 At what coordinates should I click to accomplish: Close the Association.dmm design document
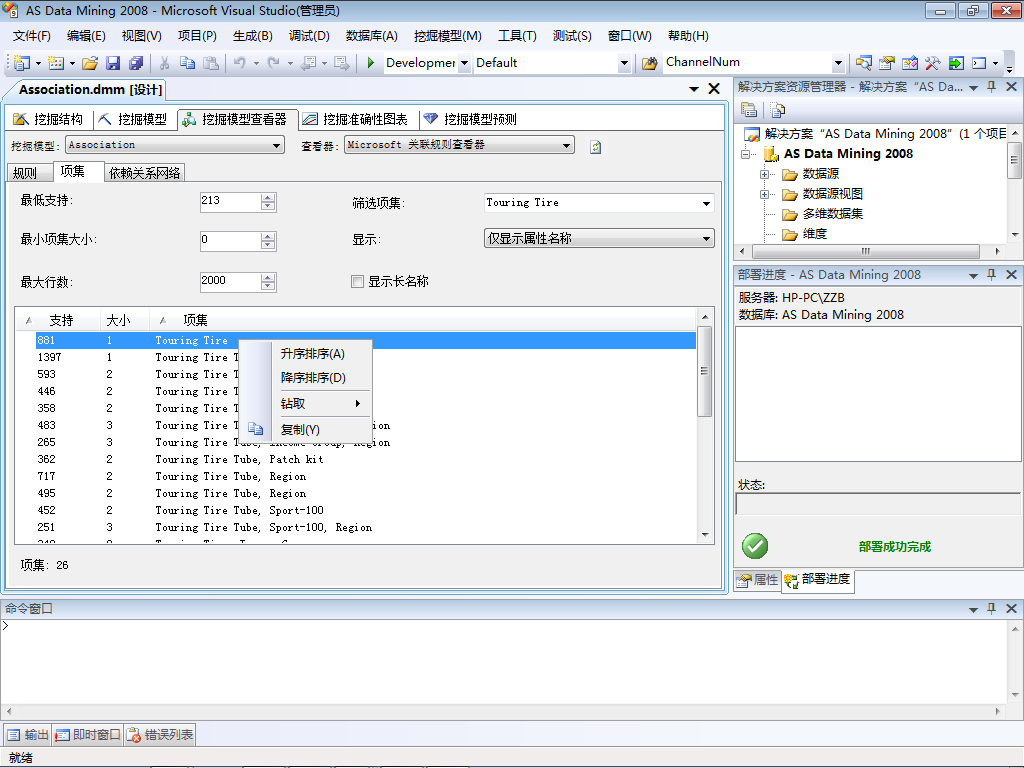coord(714,89)
